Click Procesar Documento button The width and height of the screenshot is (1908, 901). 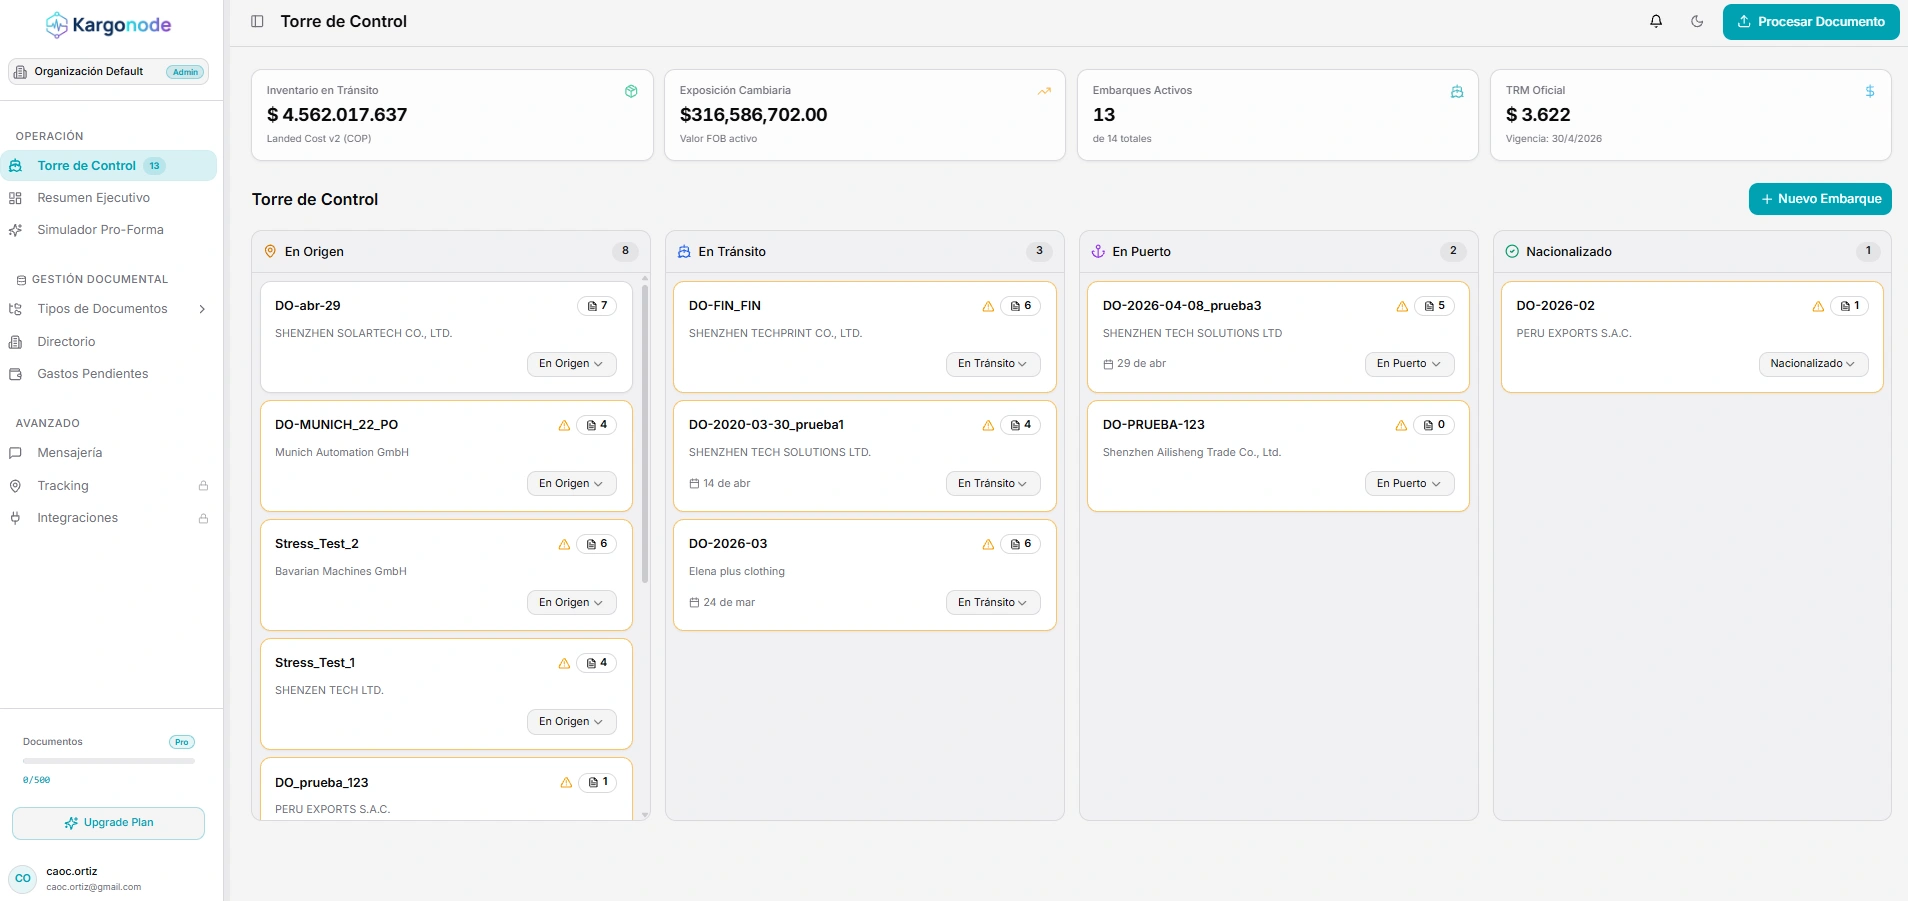(1811, 22)
